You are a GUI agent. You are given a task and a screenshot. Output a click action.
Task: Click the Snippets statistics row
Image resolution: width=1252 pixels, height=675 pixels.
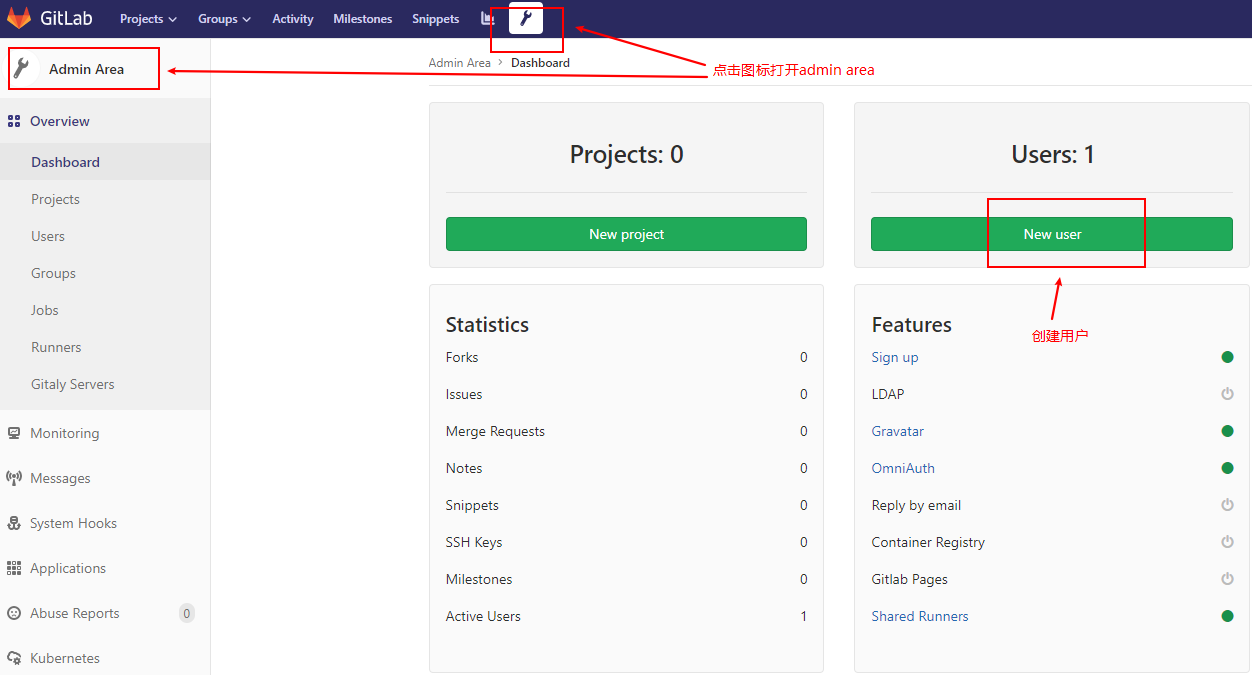[626, 505]
